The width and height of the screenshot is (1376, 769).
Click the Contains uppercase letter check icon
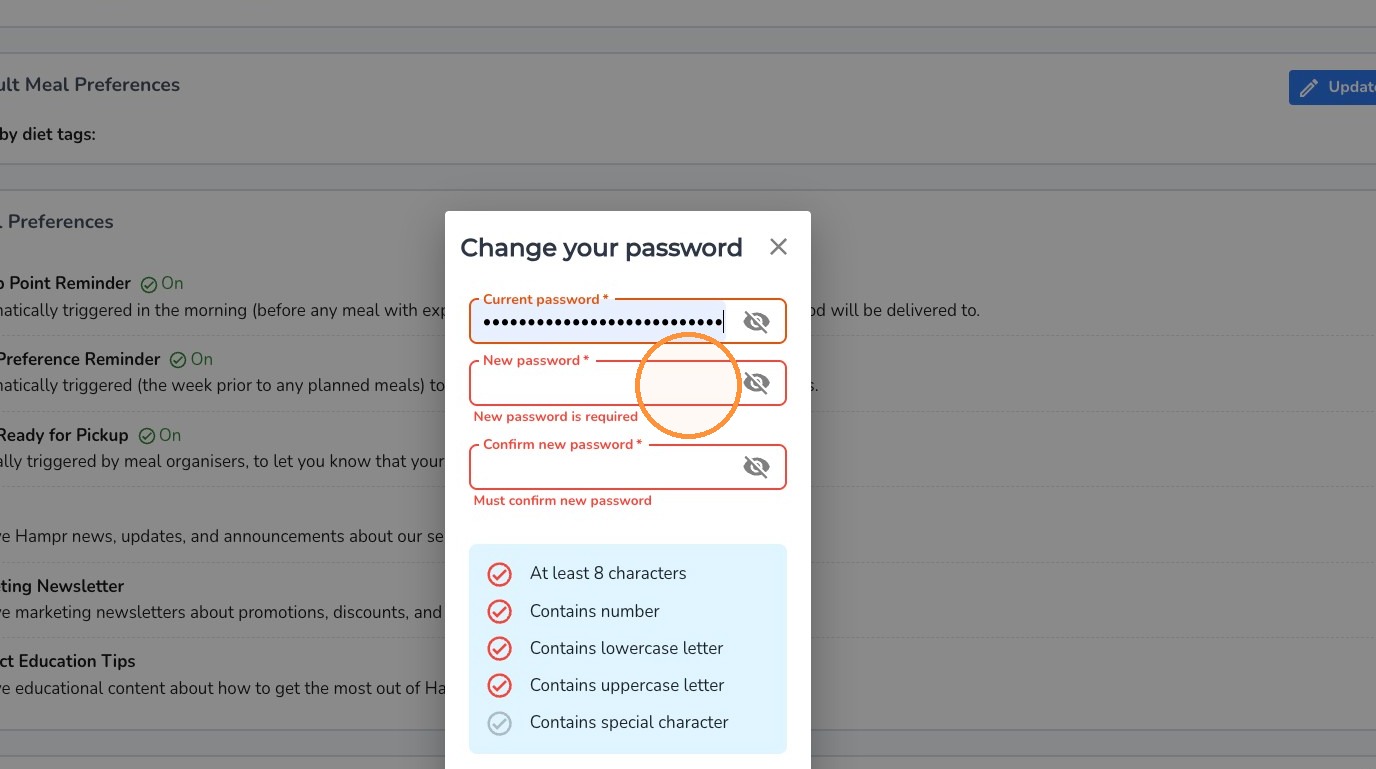[x=499, y=685]
